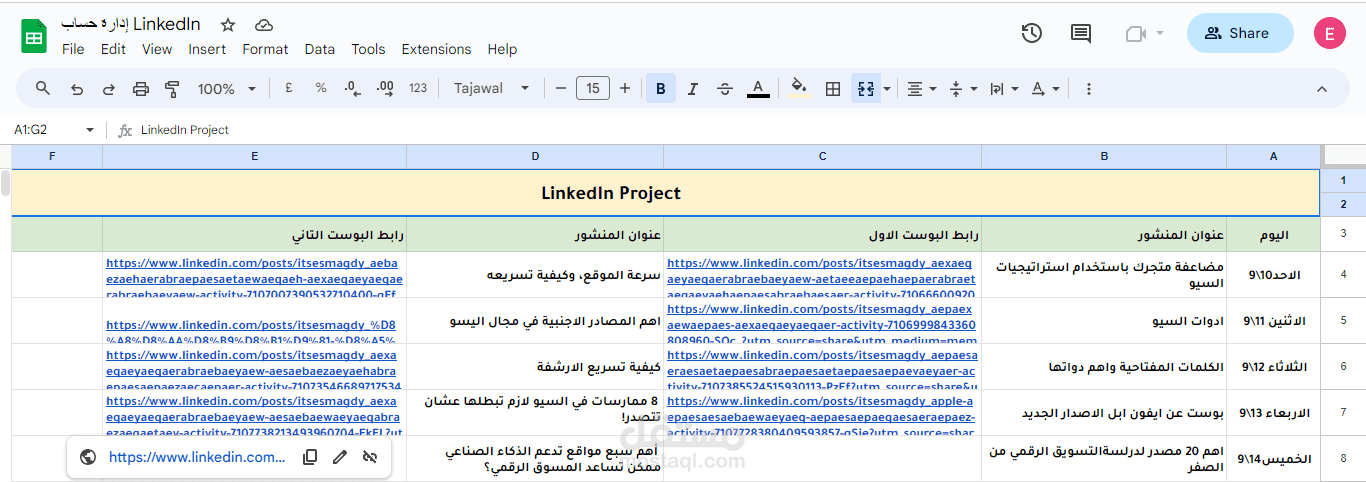Viewport: 1366px width, 482px height.
Task: Toggle bold formatting
Action: pyautogui.click(x=660, y=89)
